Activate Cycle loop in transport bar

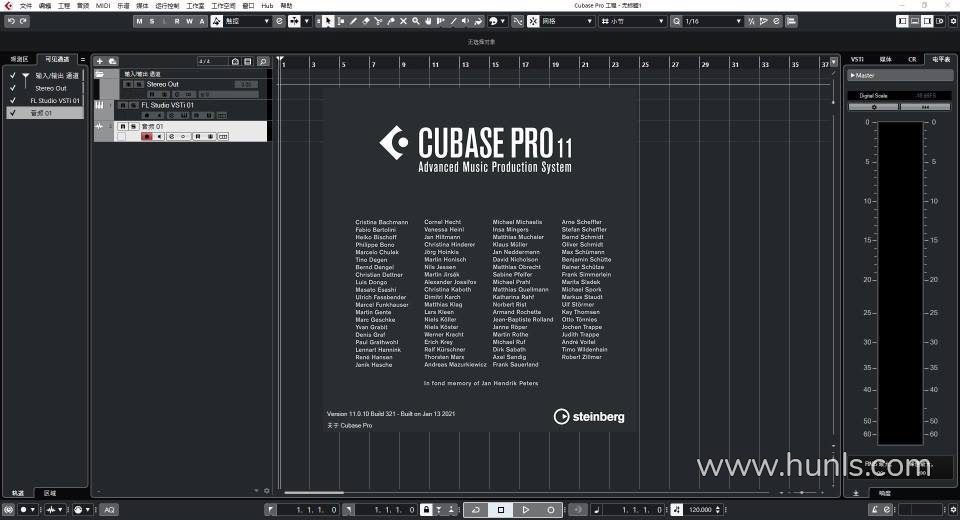(x=476, y=510)
